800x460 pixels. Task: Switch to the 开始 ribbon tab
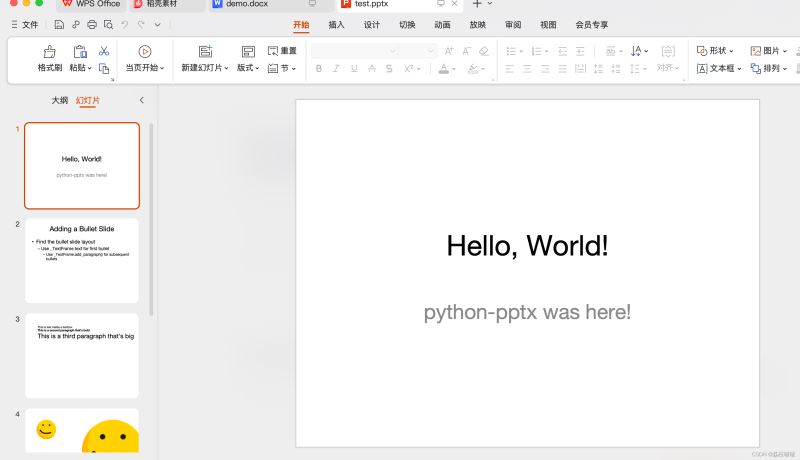pyautogui.click(x=301, y=24)
